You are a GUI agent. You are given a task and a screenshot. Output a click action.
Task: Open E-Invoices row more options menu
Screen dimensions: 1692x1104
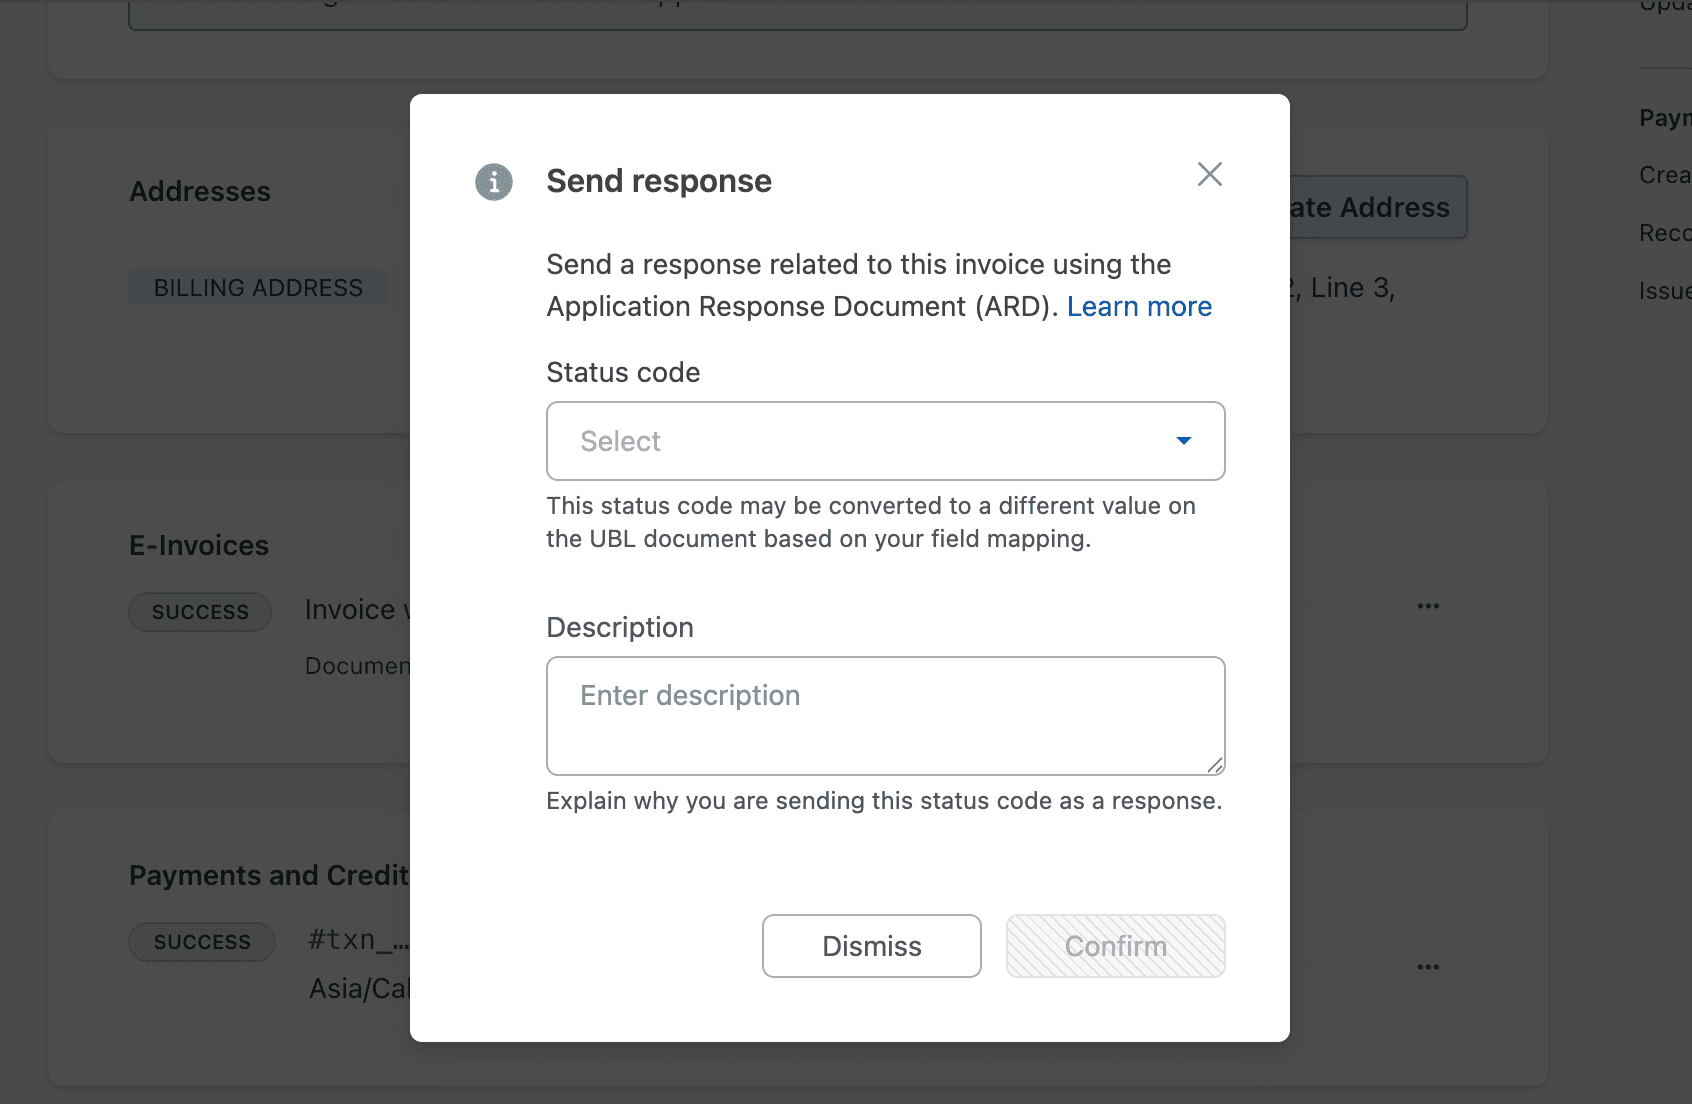point(1428,606)
